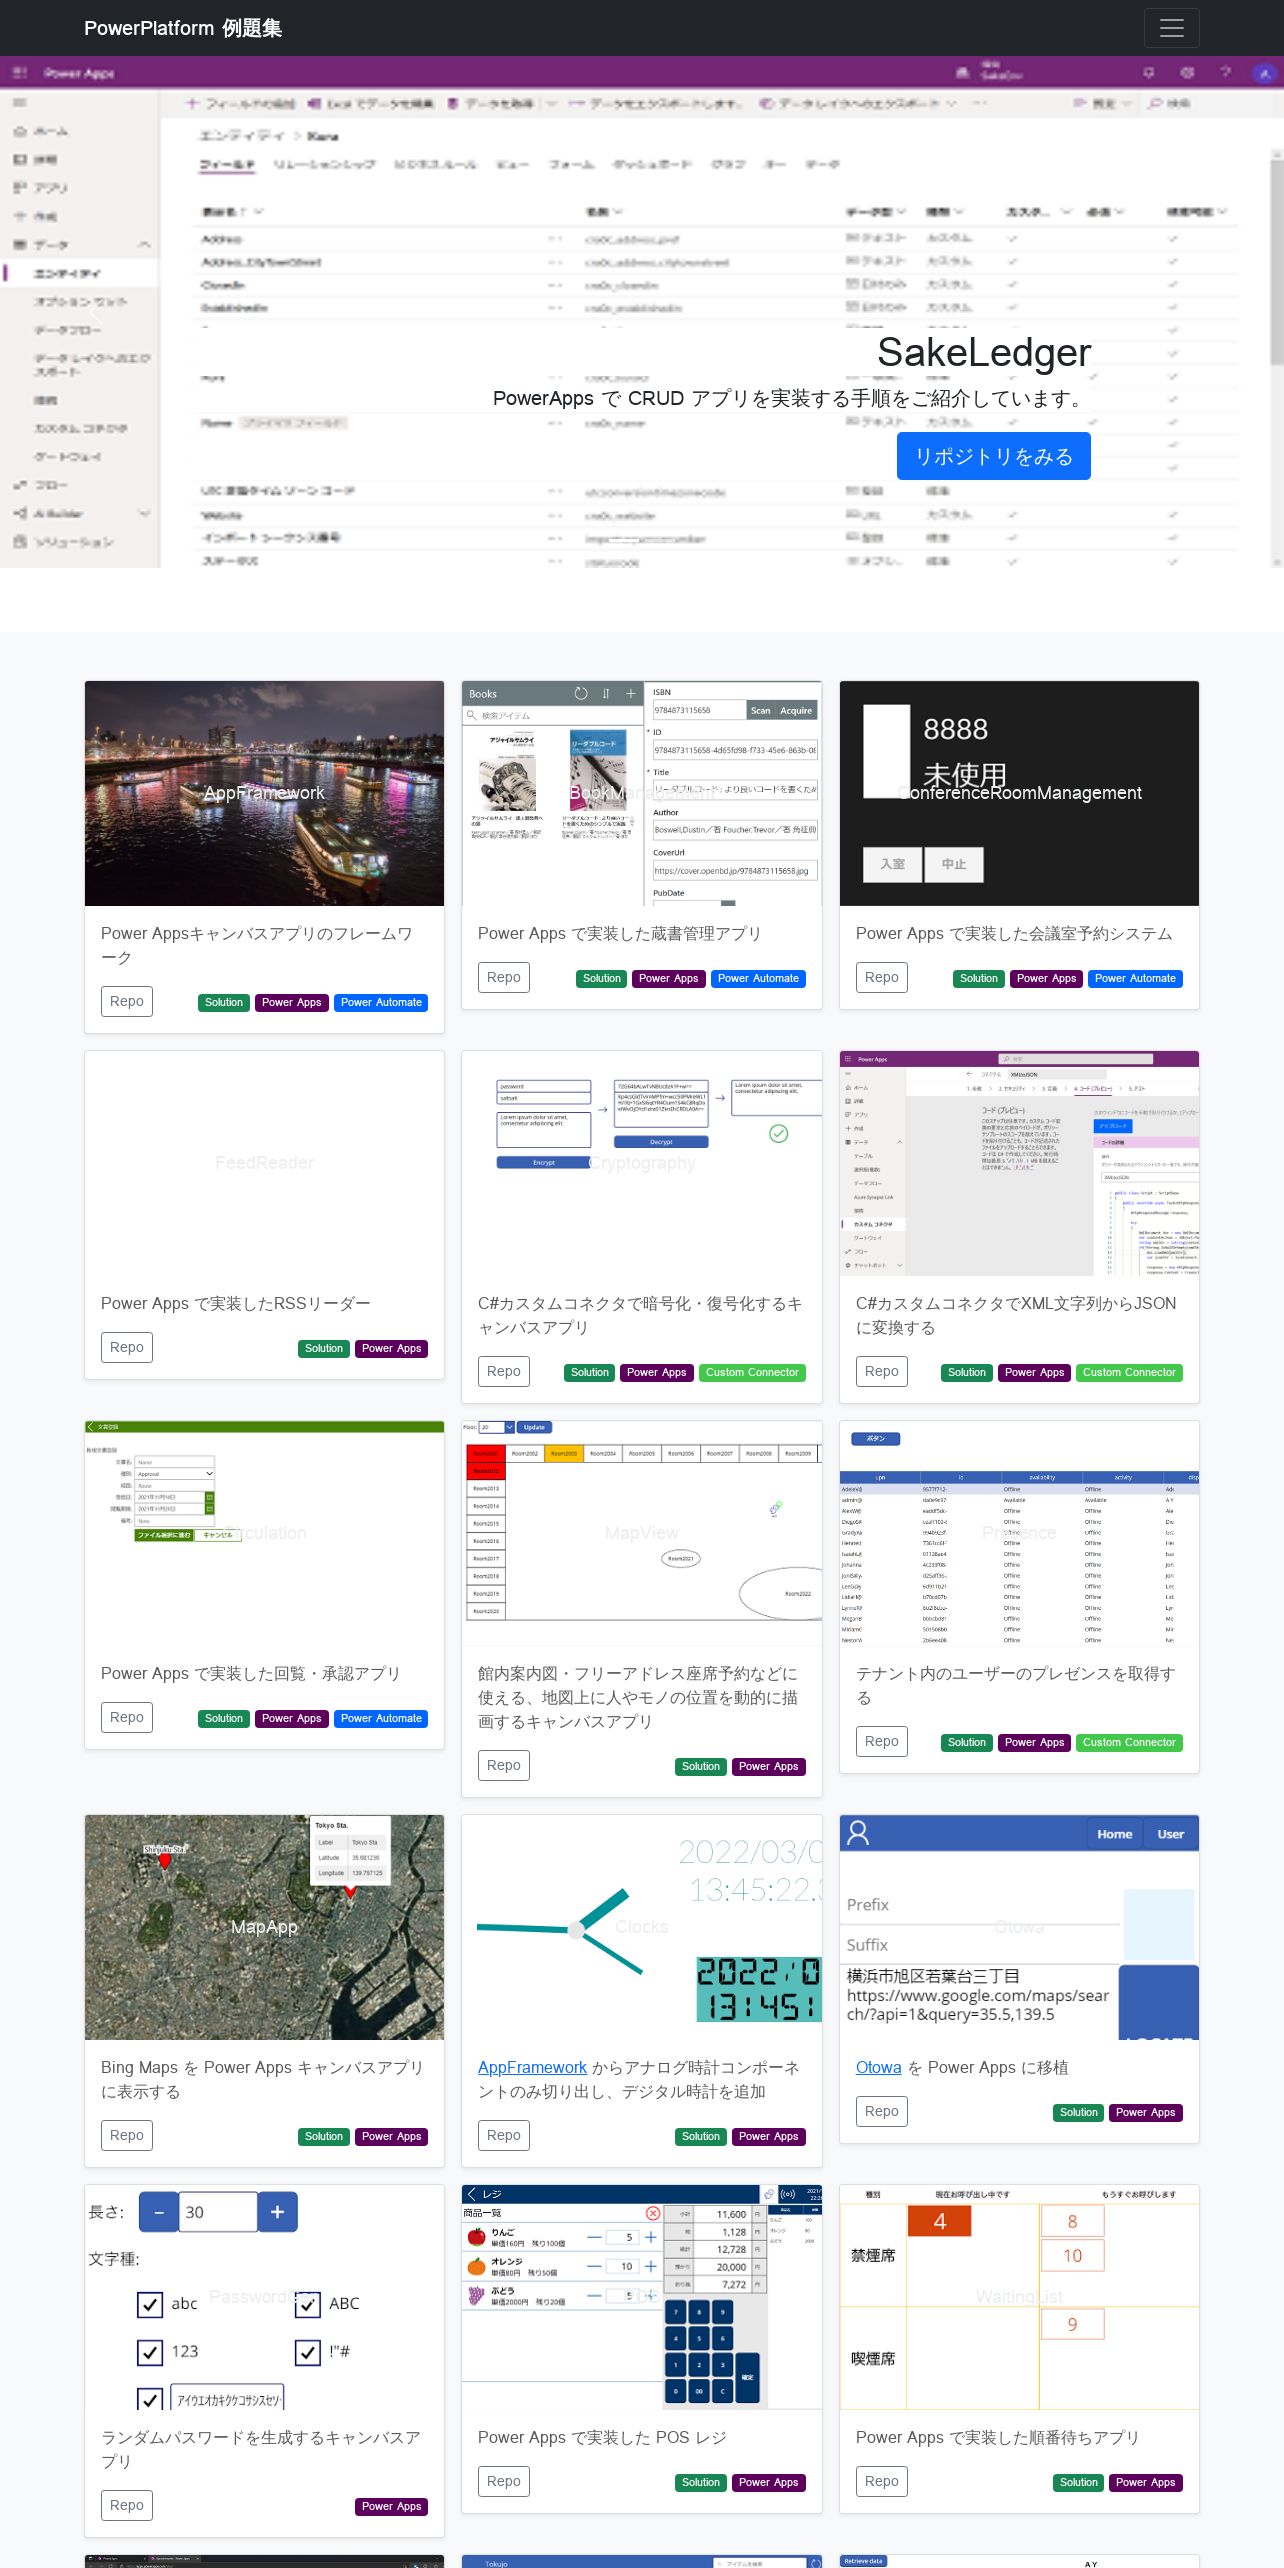Click Power Apps badge on the 順番待ちアプリ card
1284x2568 pixels.
(x=1146, y=2482)
